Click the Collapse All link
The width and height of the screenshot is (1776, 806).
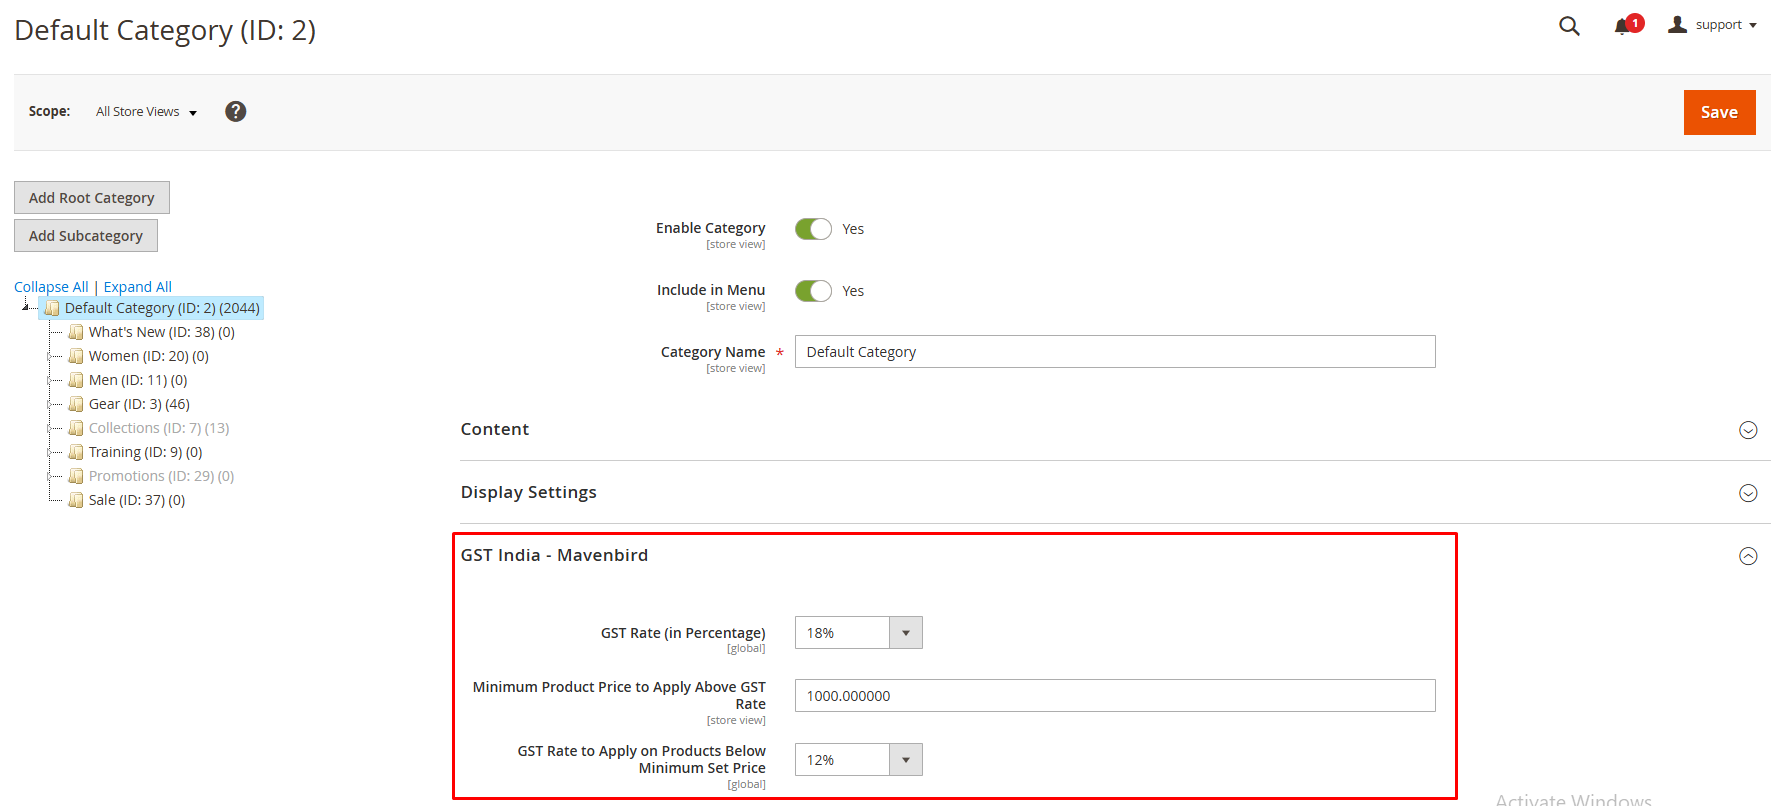click(x=51, y=287)
